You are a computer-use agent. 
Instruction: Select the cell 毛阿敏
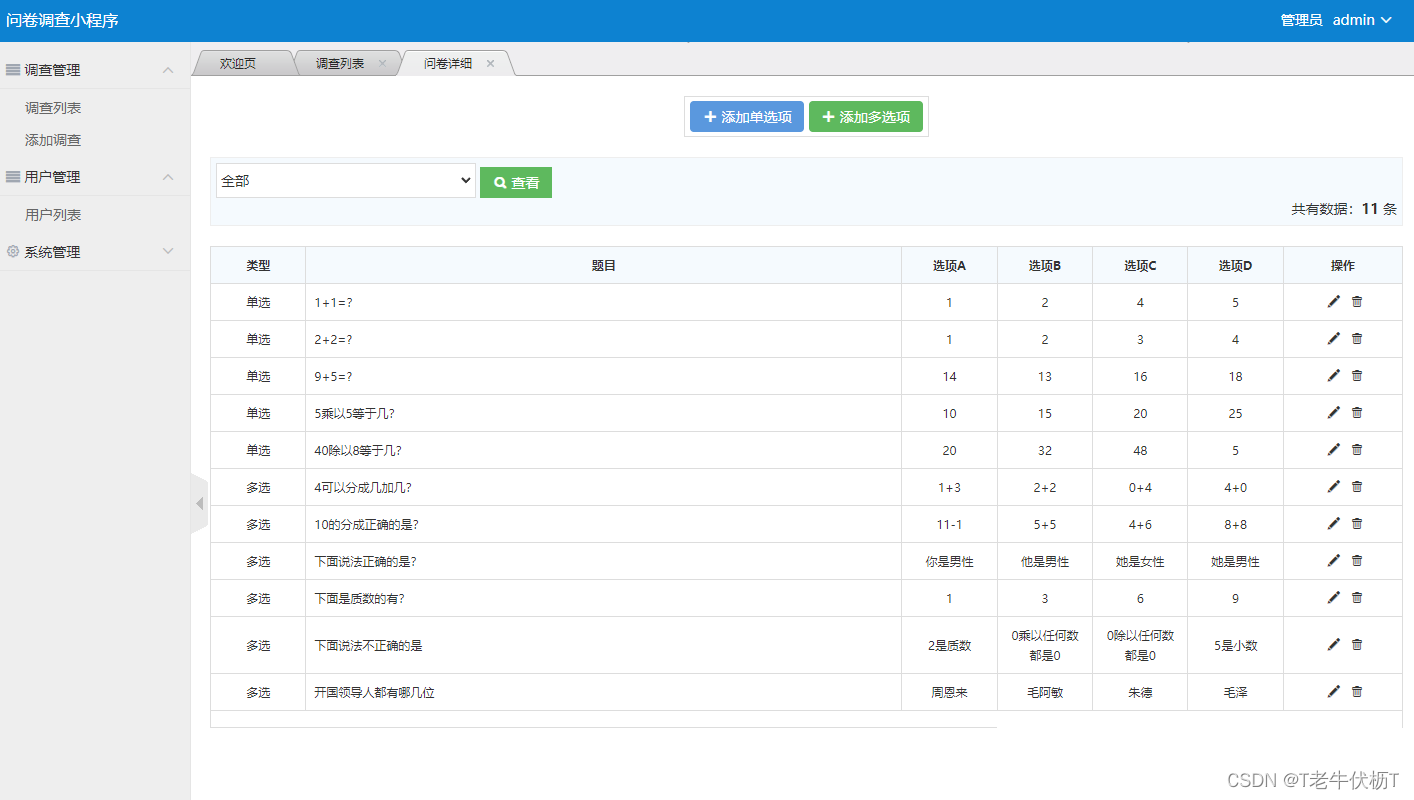point(1045,692)
